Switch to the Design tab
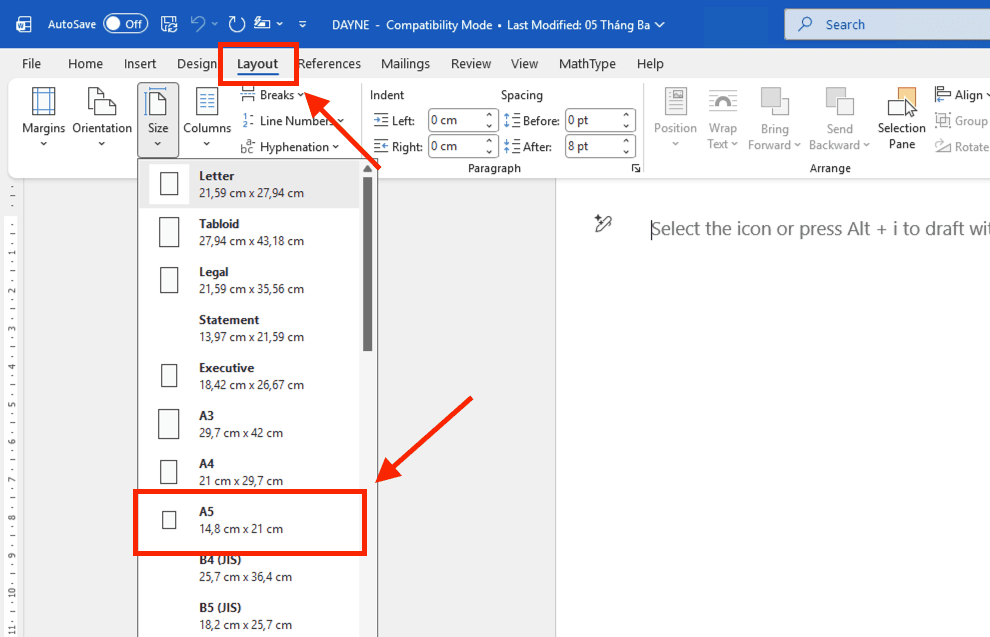 tap(196, 64)
